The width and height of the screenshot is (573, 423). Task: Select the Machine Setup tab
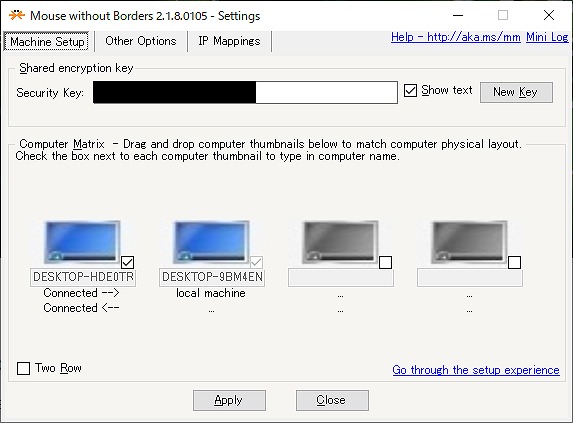tap(47, 42)
